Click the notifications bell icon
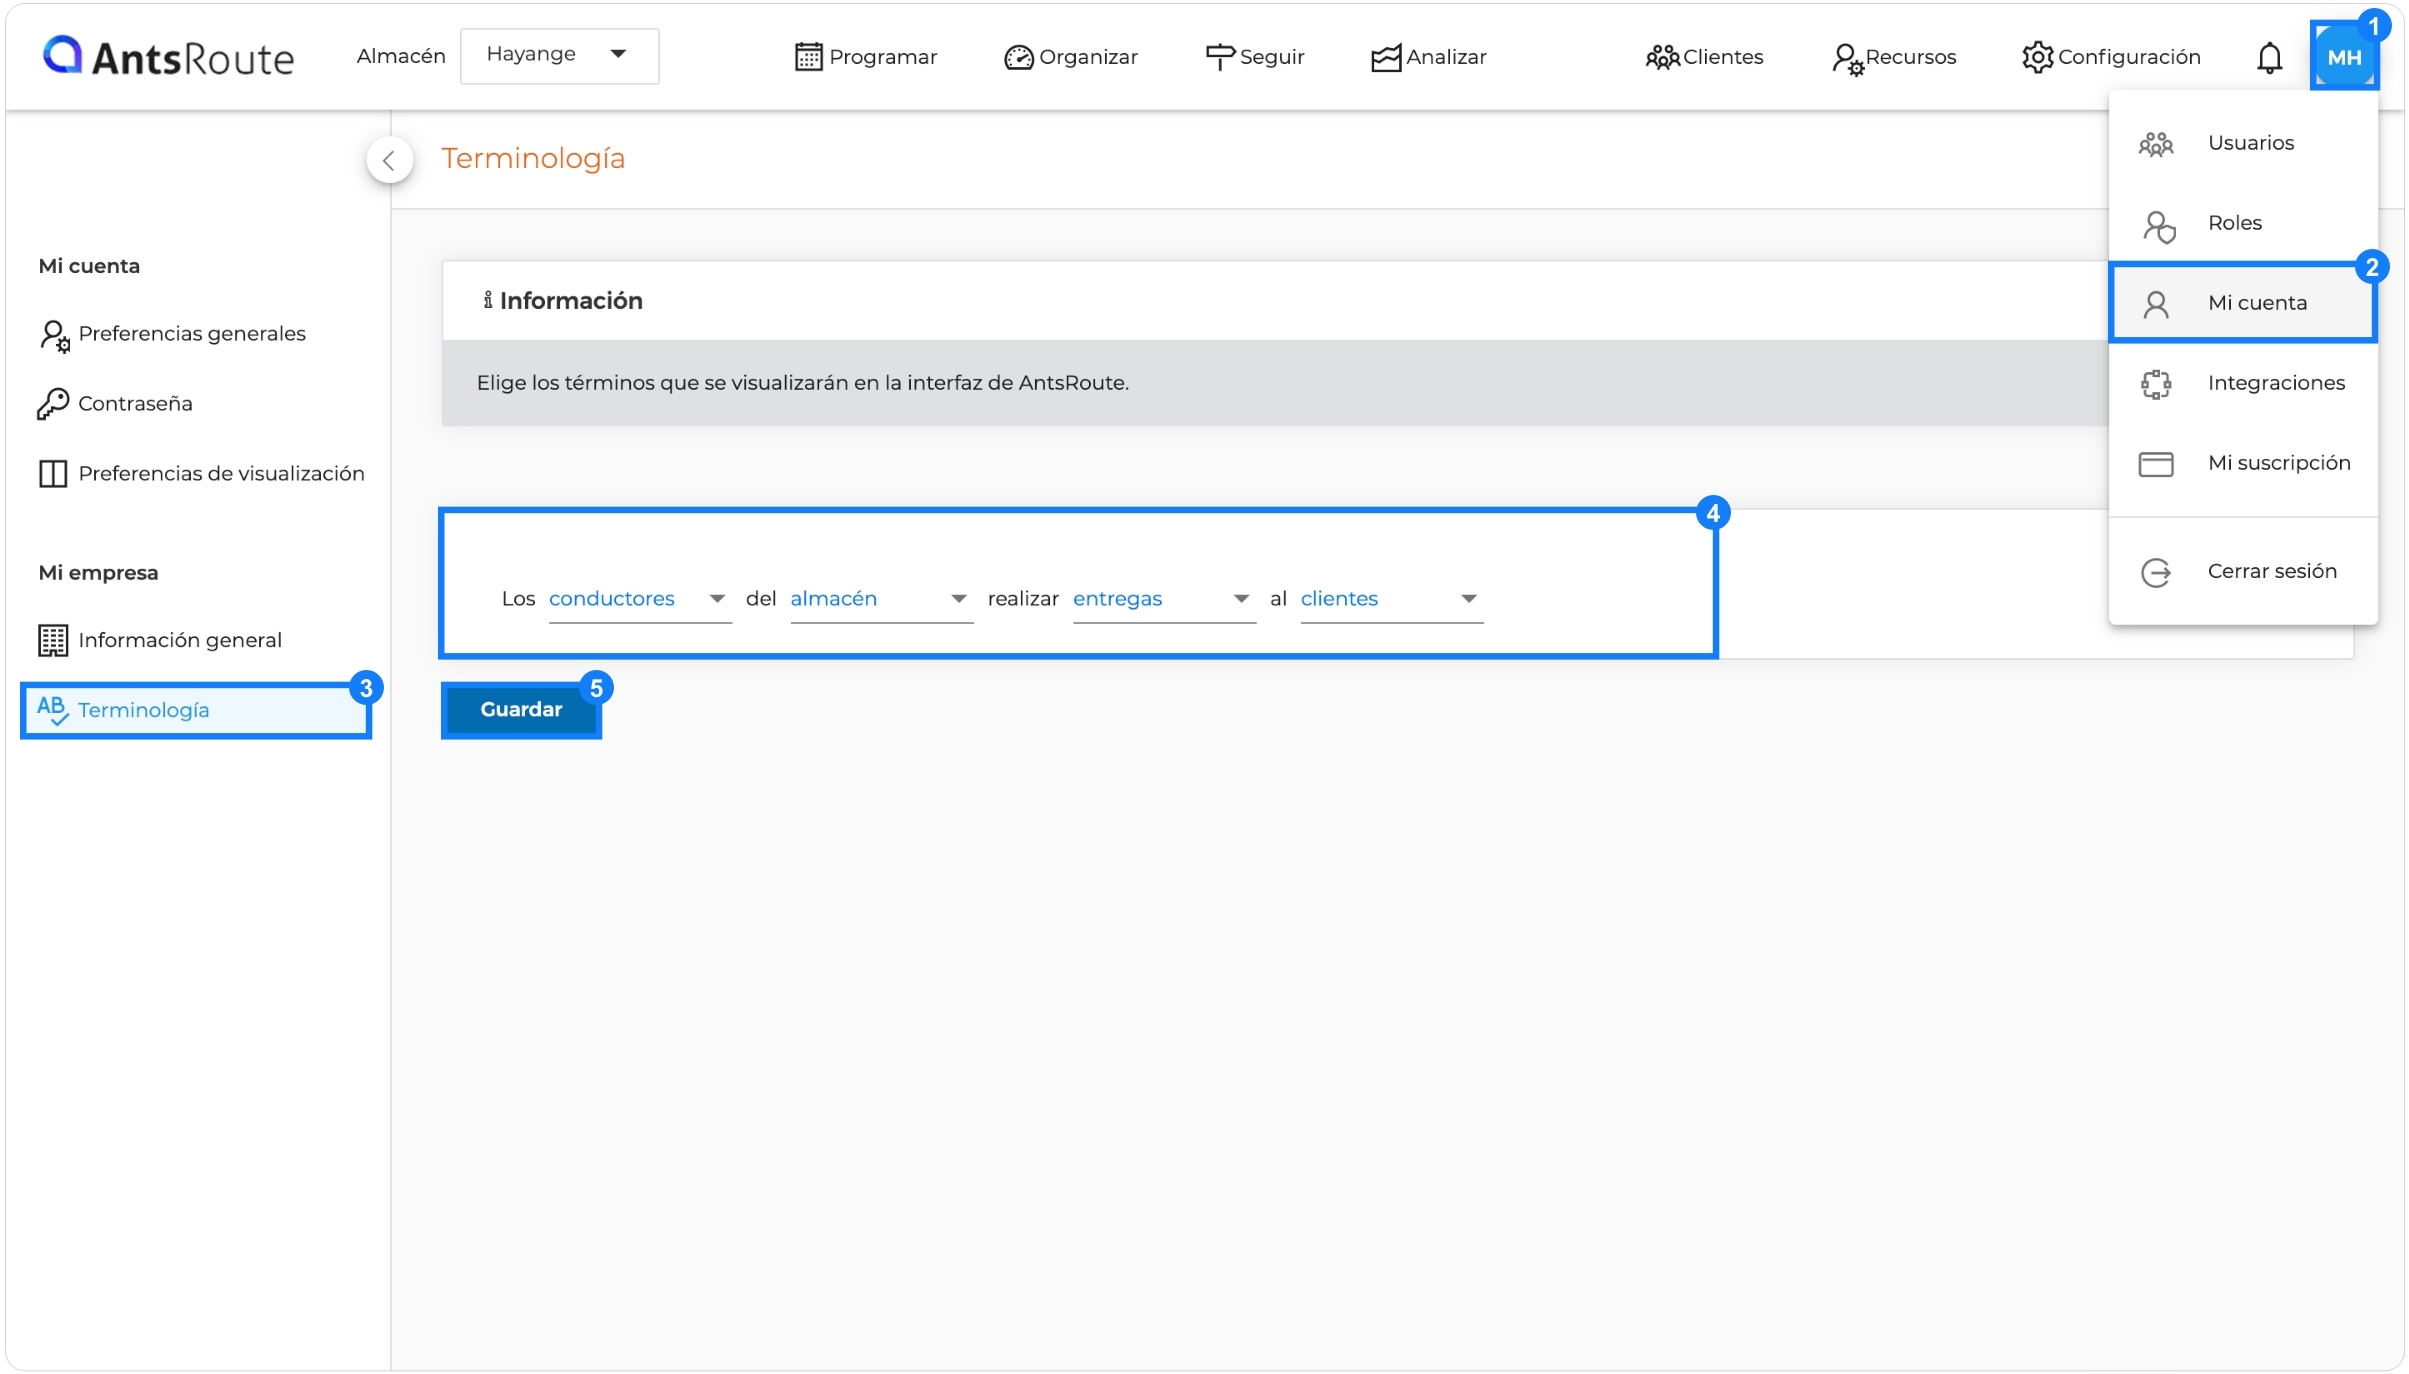This screenshot has height=1374, width=2409. 2269,57
